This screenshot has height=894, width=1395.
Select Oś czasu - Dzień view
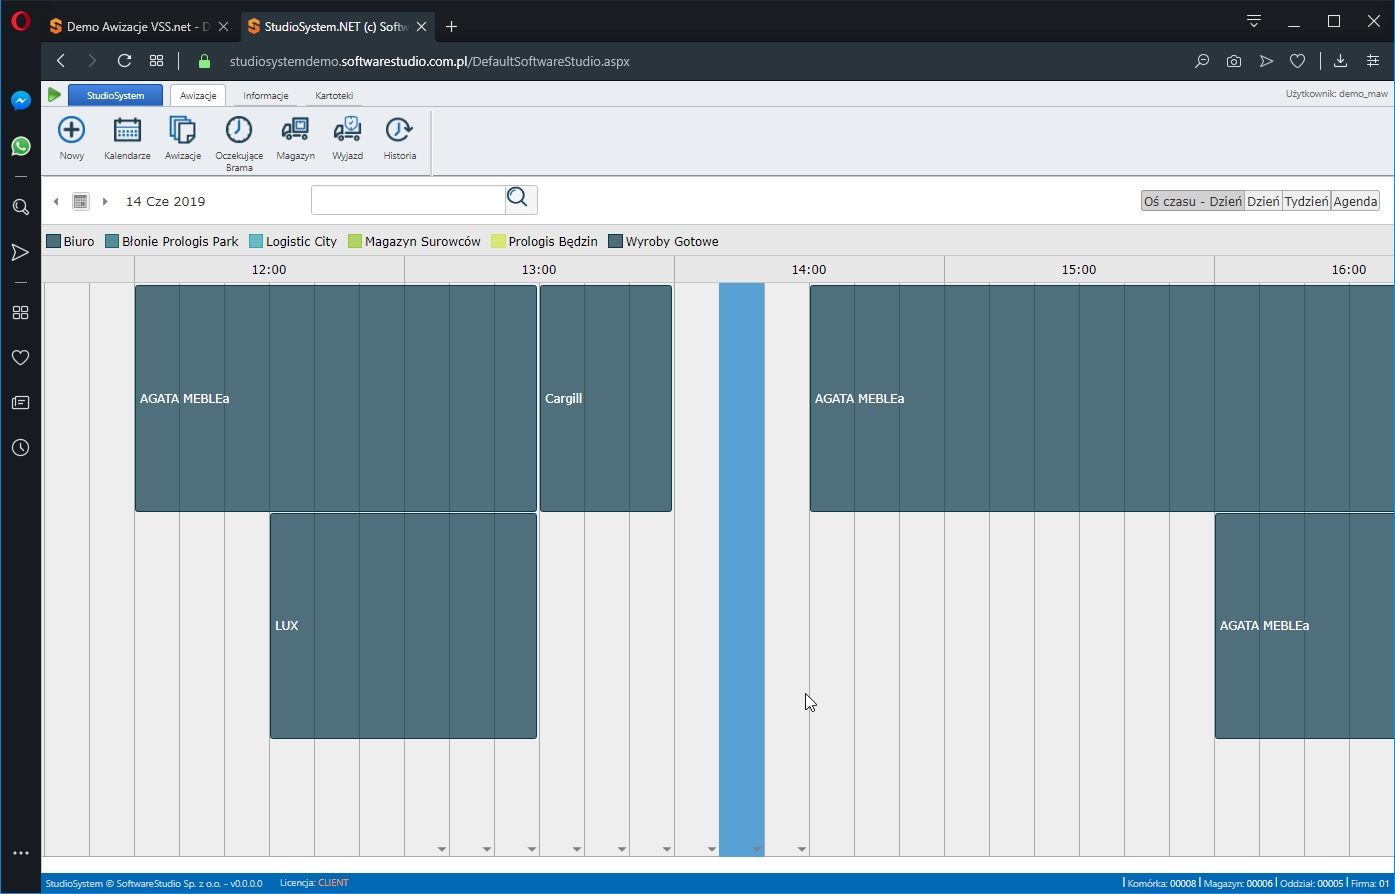pos(1192,201)
